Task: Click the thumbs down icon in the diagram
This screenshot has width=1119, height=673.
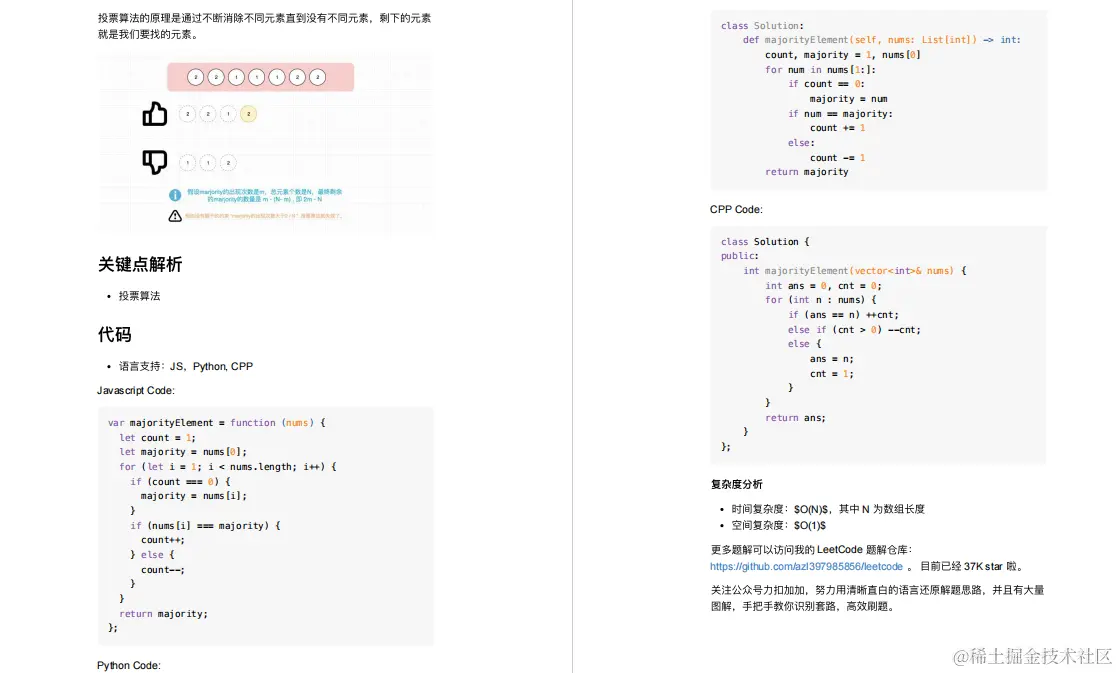Action: (x=156, y=162)
